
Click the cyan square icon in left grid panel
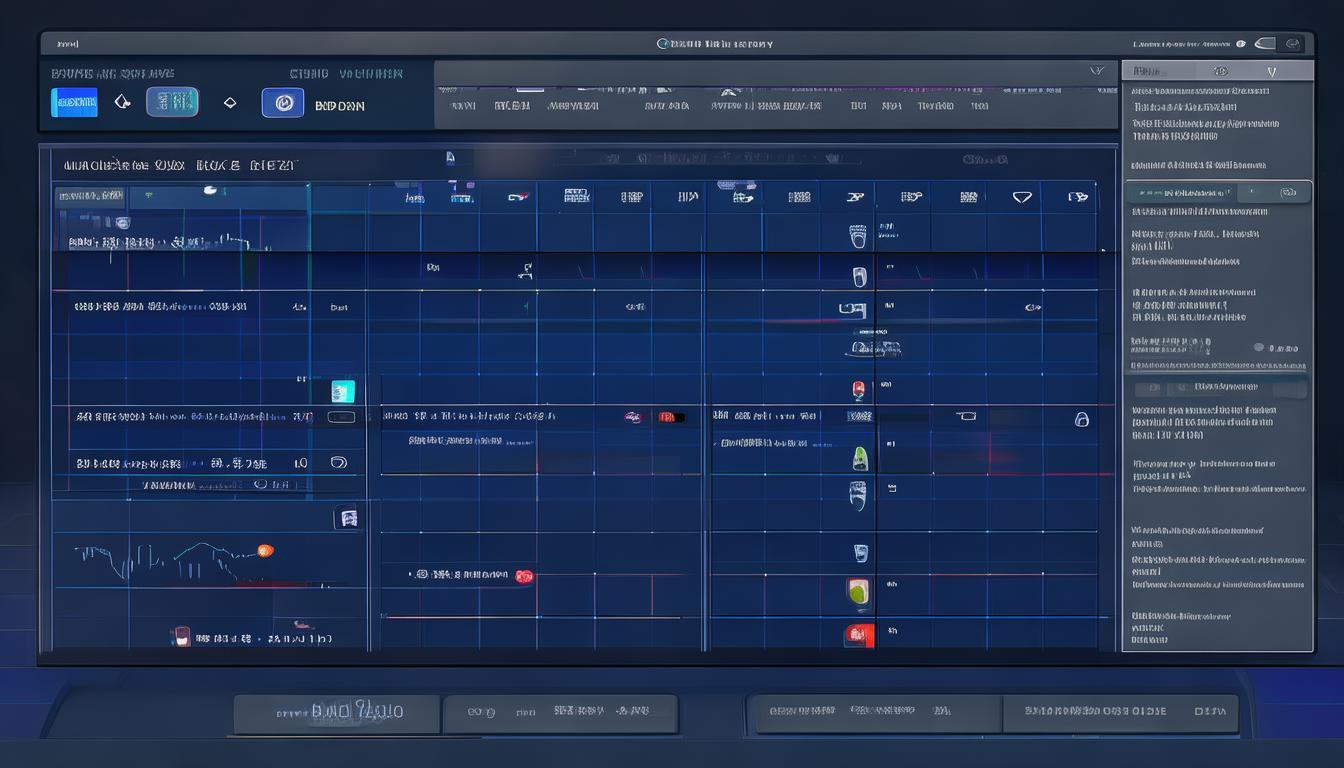pyautogui.click(x=343, y=391)
